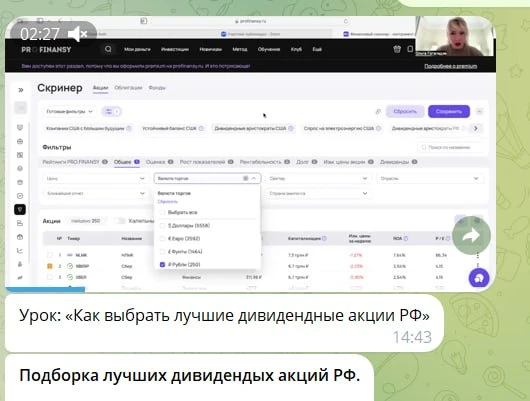Apply the Дивидендные аристократы США preset
This screenshot has height=401, width=530.
pos(254,128)
